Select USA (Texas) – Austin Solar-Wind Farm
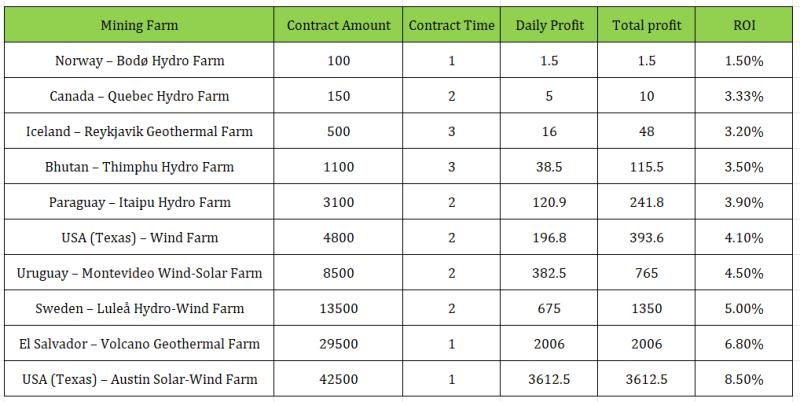This screenshot has width=800, height=402. 139,379
